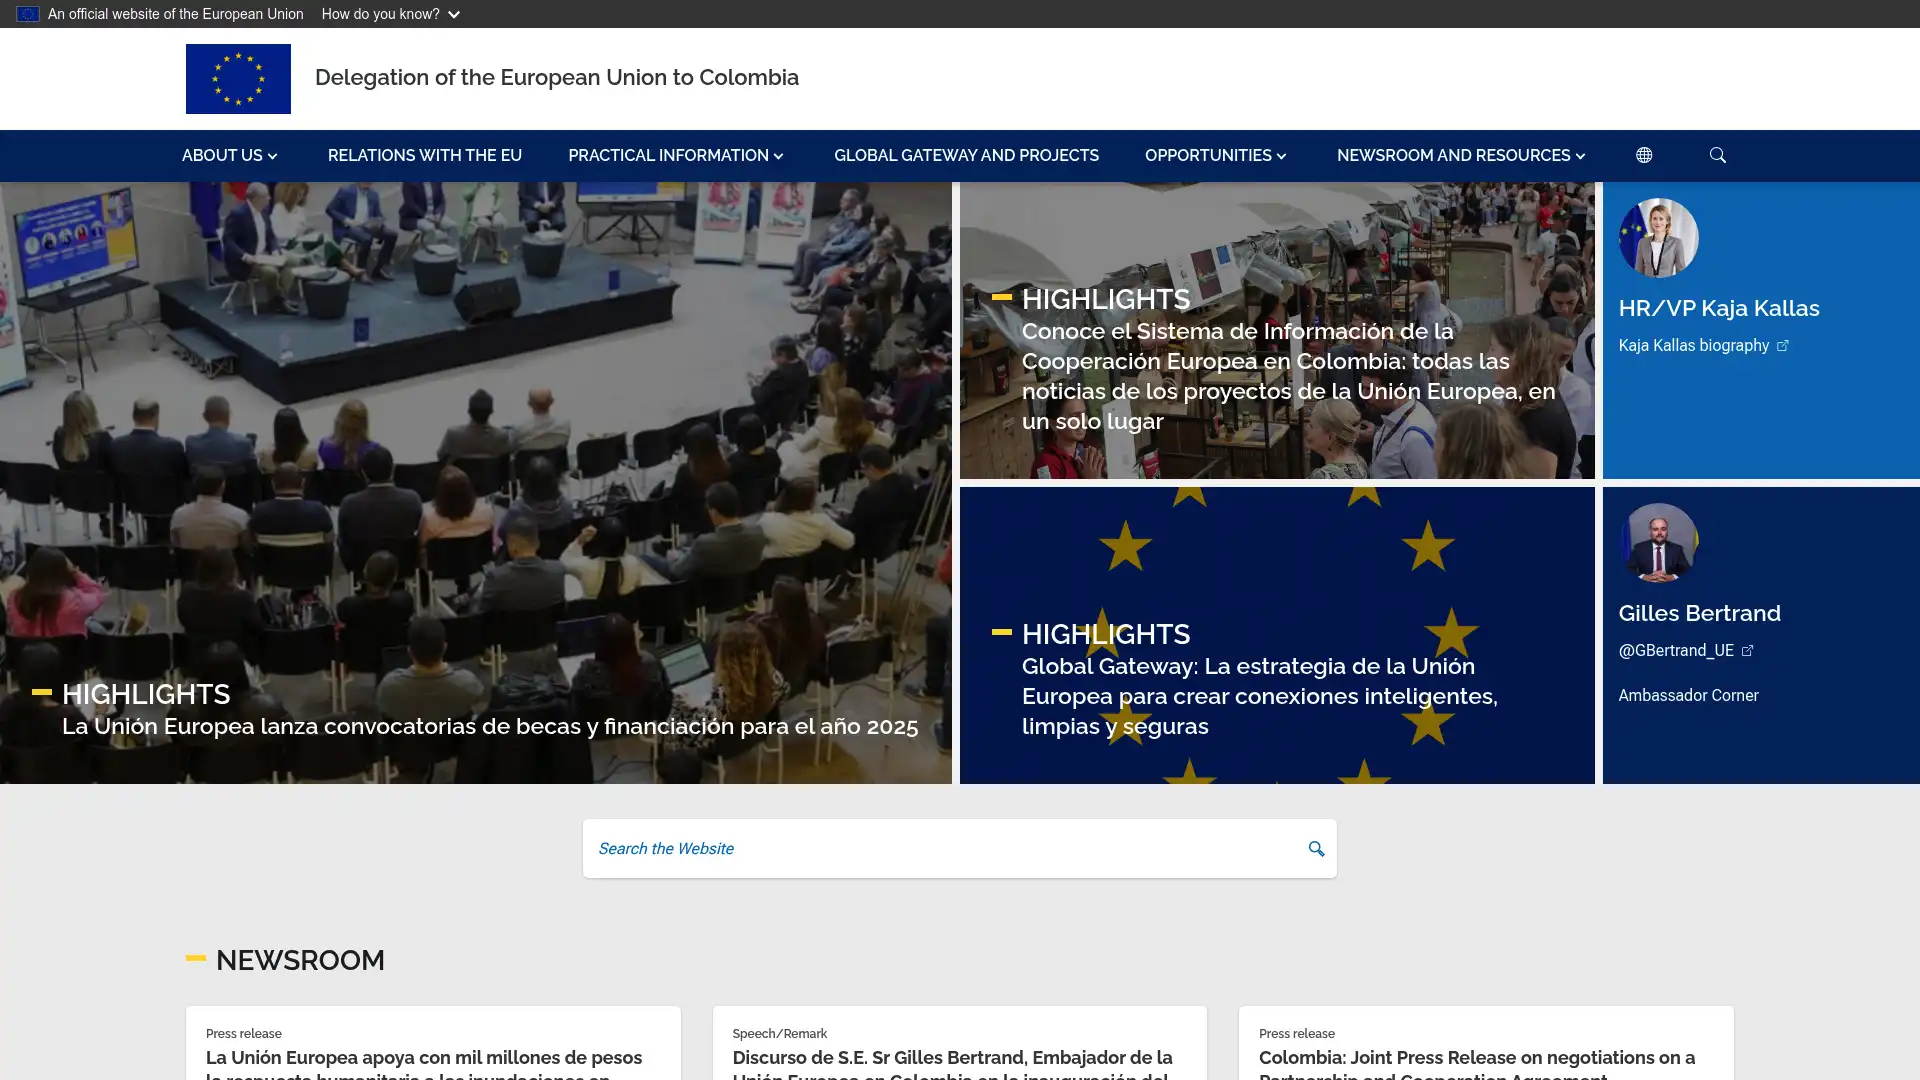The height and width of the screenshot is (1080, 1920).
Task: Expand the ABOUT US menu
Action: pyautogui.click(x=230, y=156)
